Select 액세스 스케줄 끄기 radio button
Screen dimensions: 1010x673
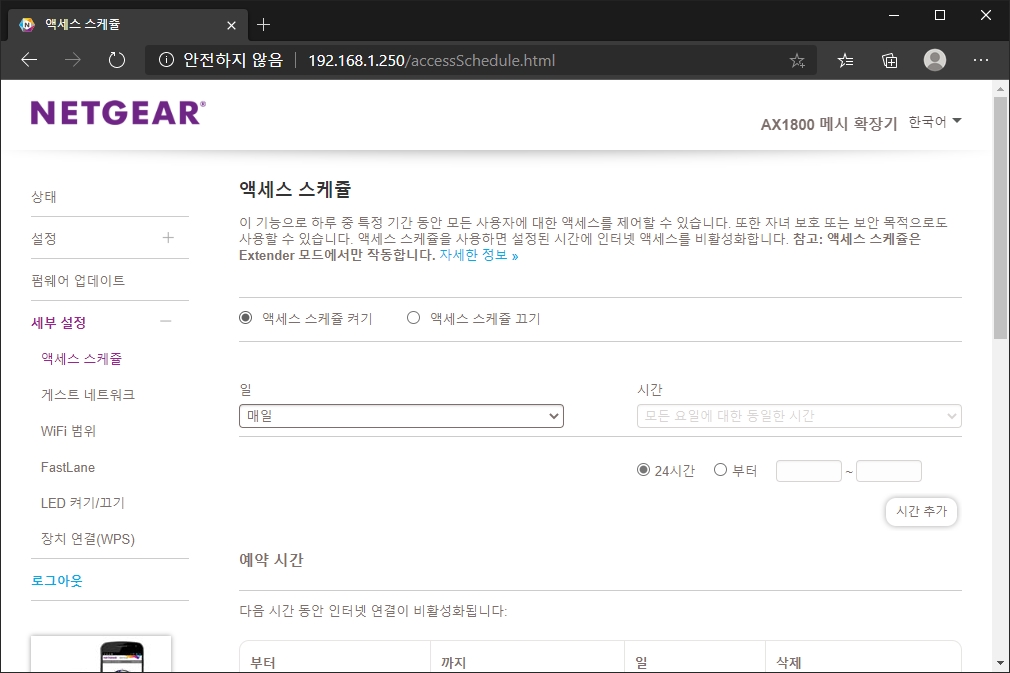(414, 318)
